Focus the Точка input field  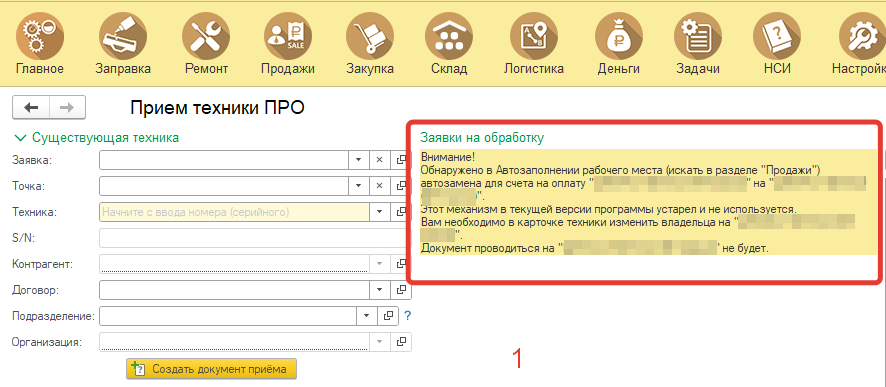[x=223, y=186]
